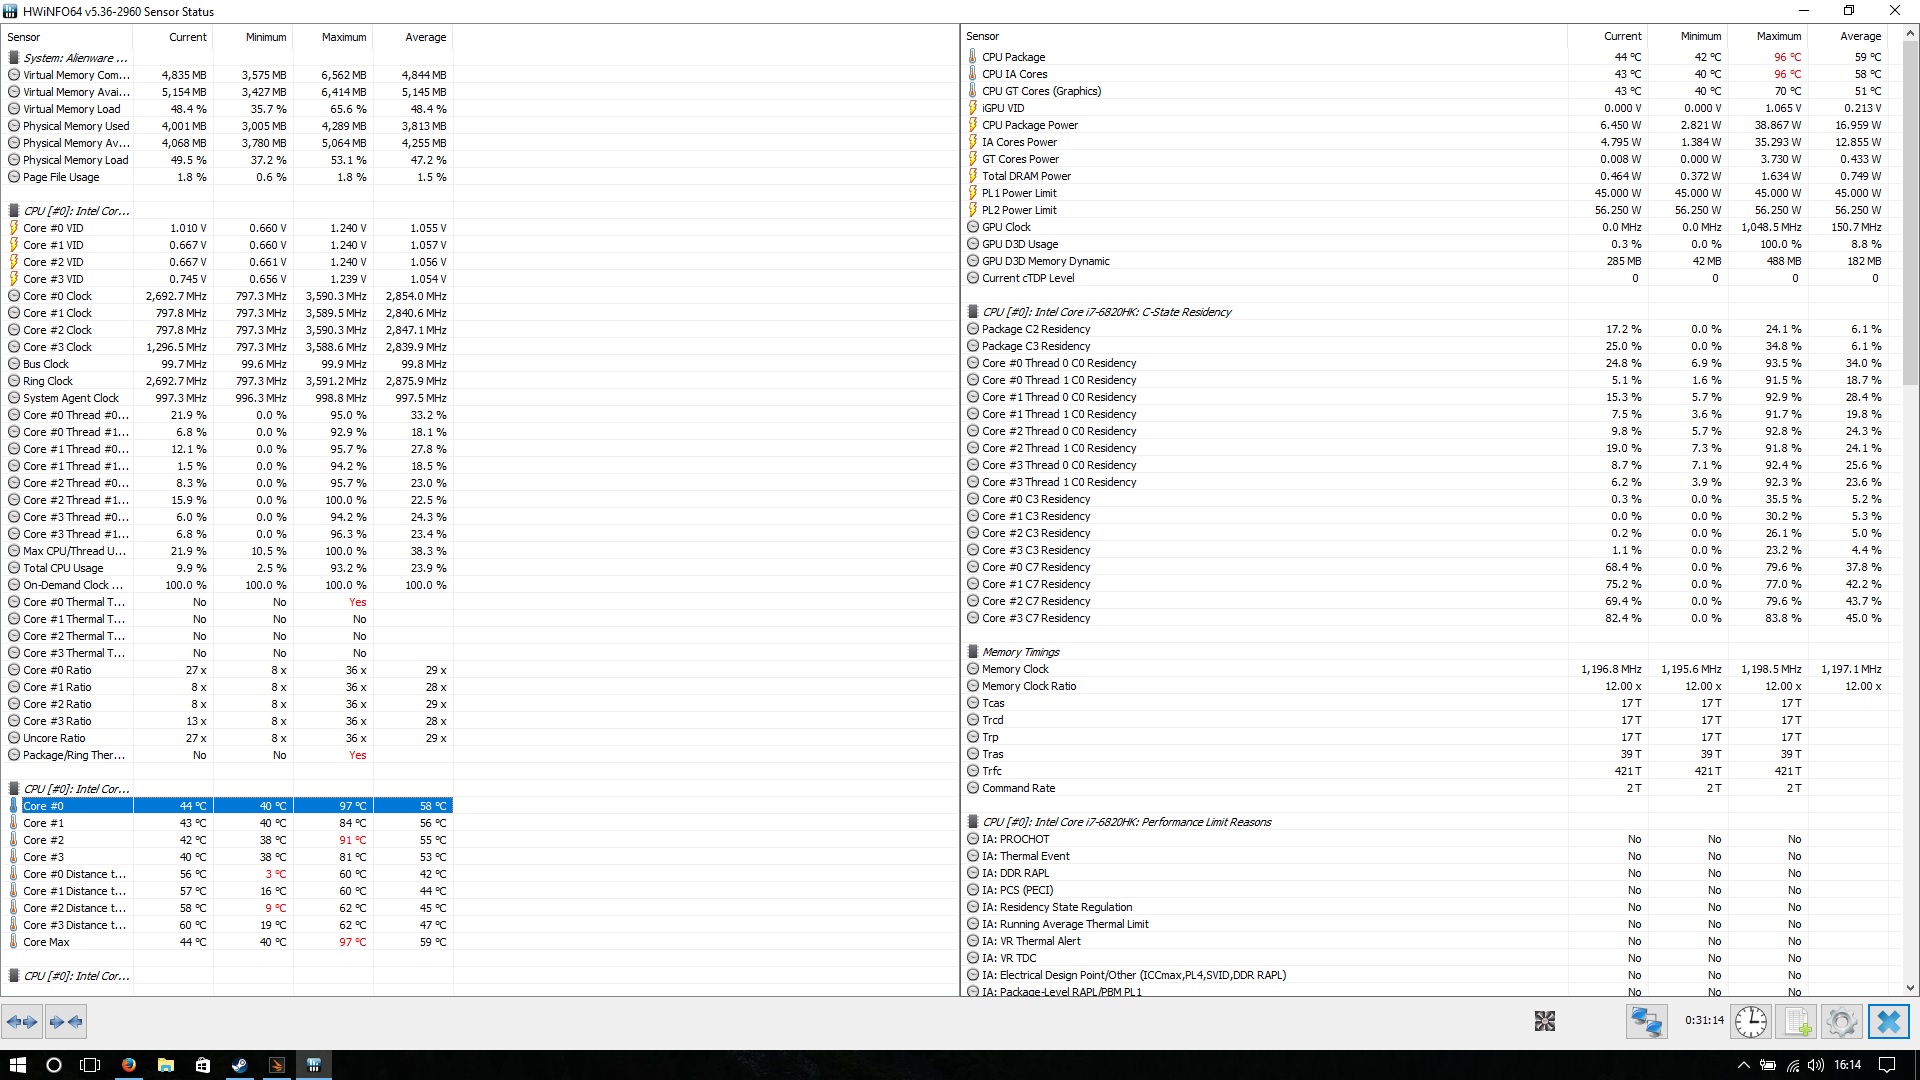Click Total CPU Usage sensor row
The width and height of the screenshot is (1920, 1080).
click(63, 568)
